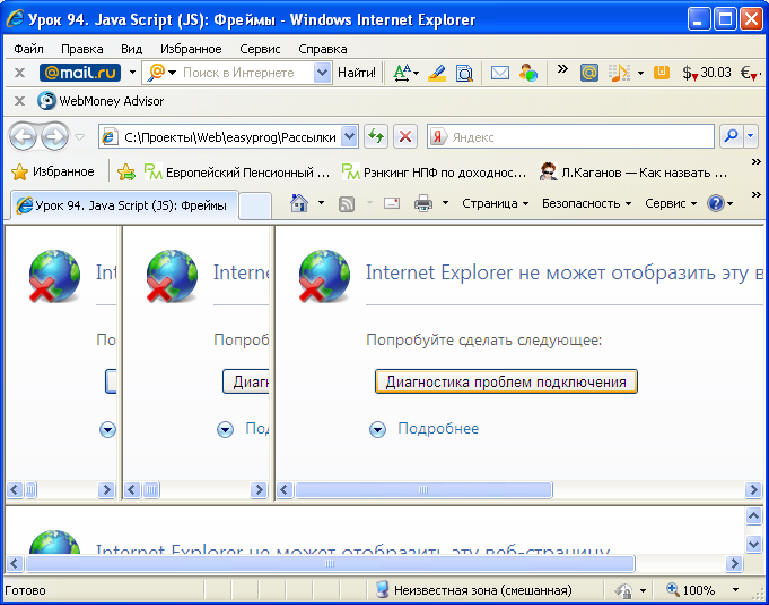
Task: Go back with the Back arrow button
Action: [x=23, y=137]
